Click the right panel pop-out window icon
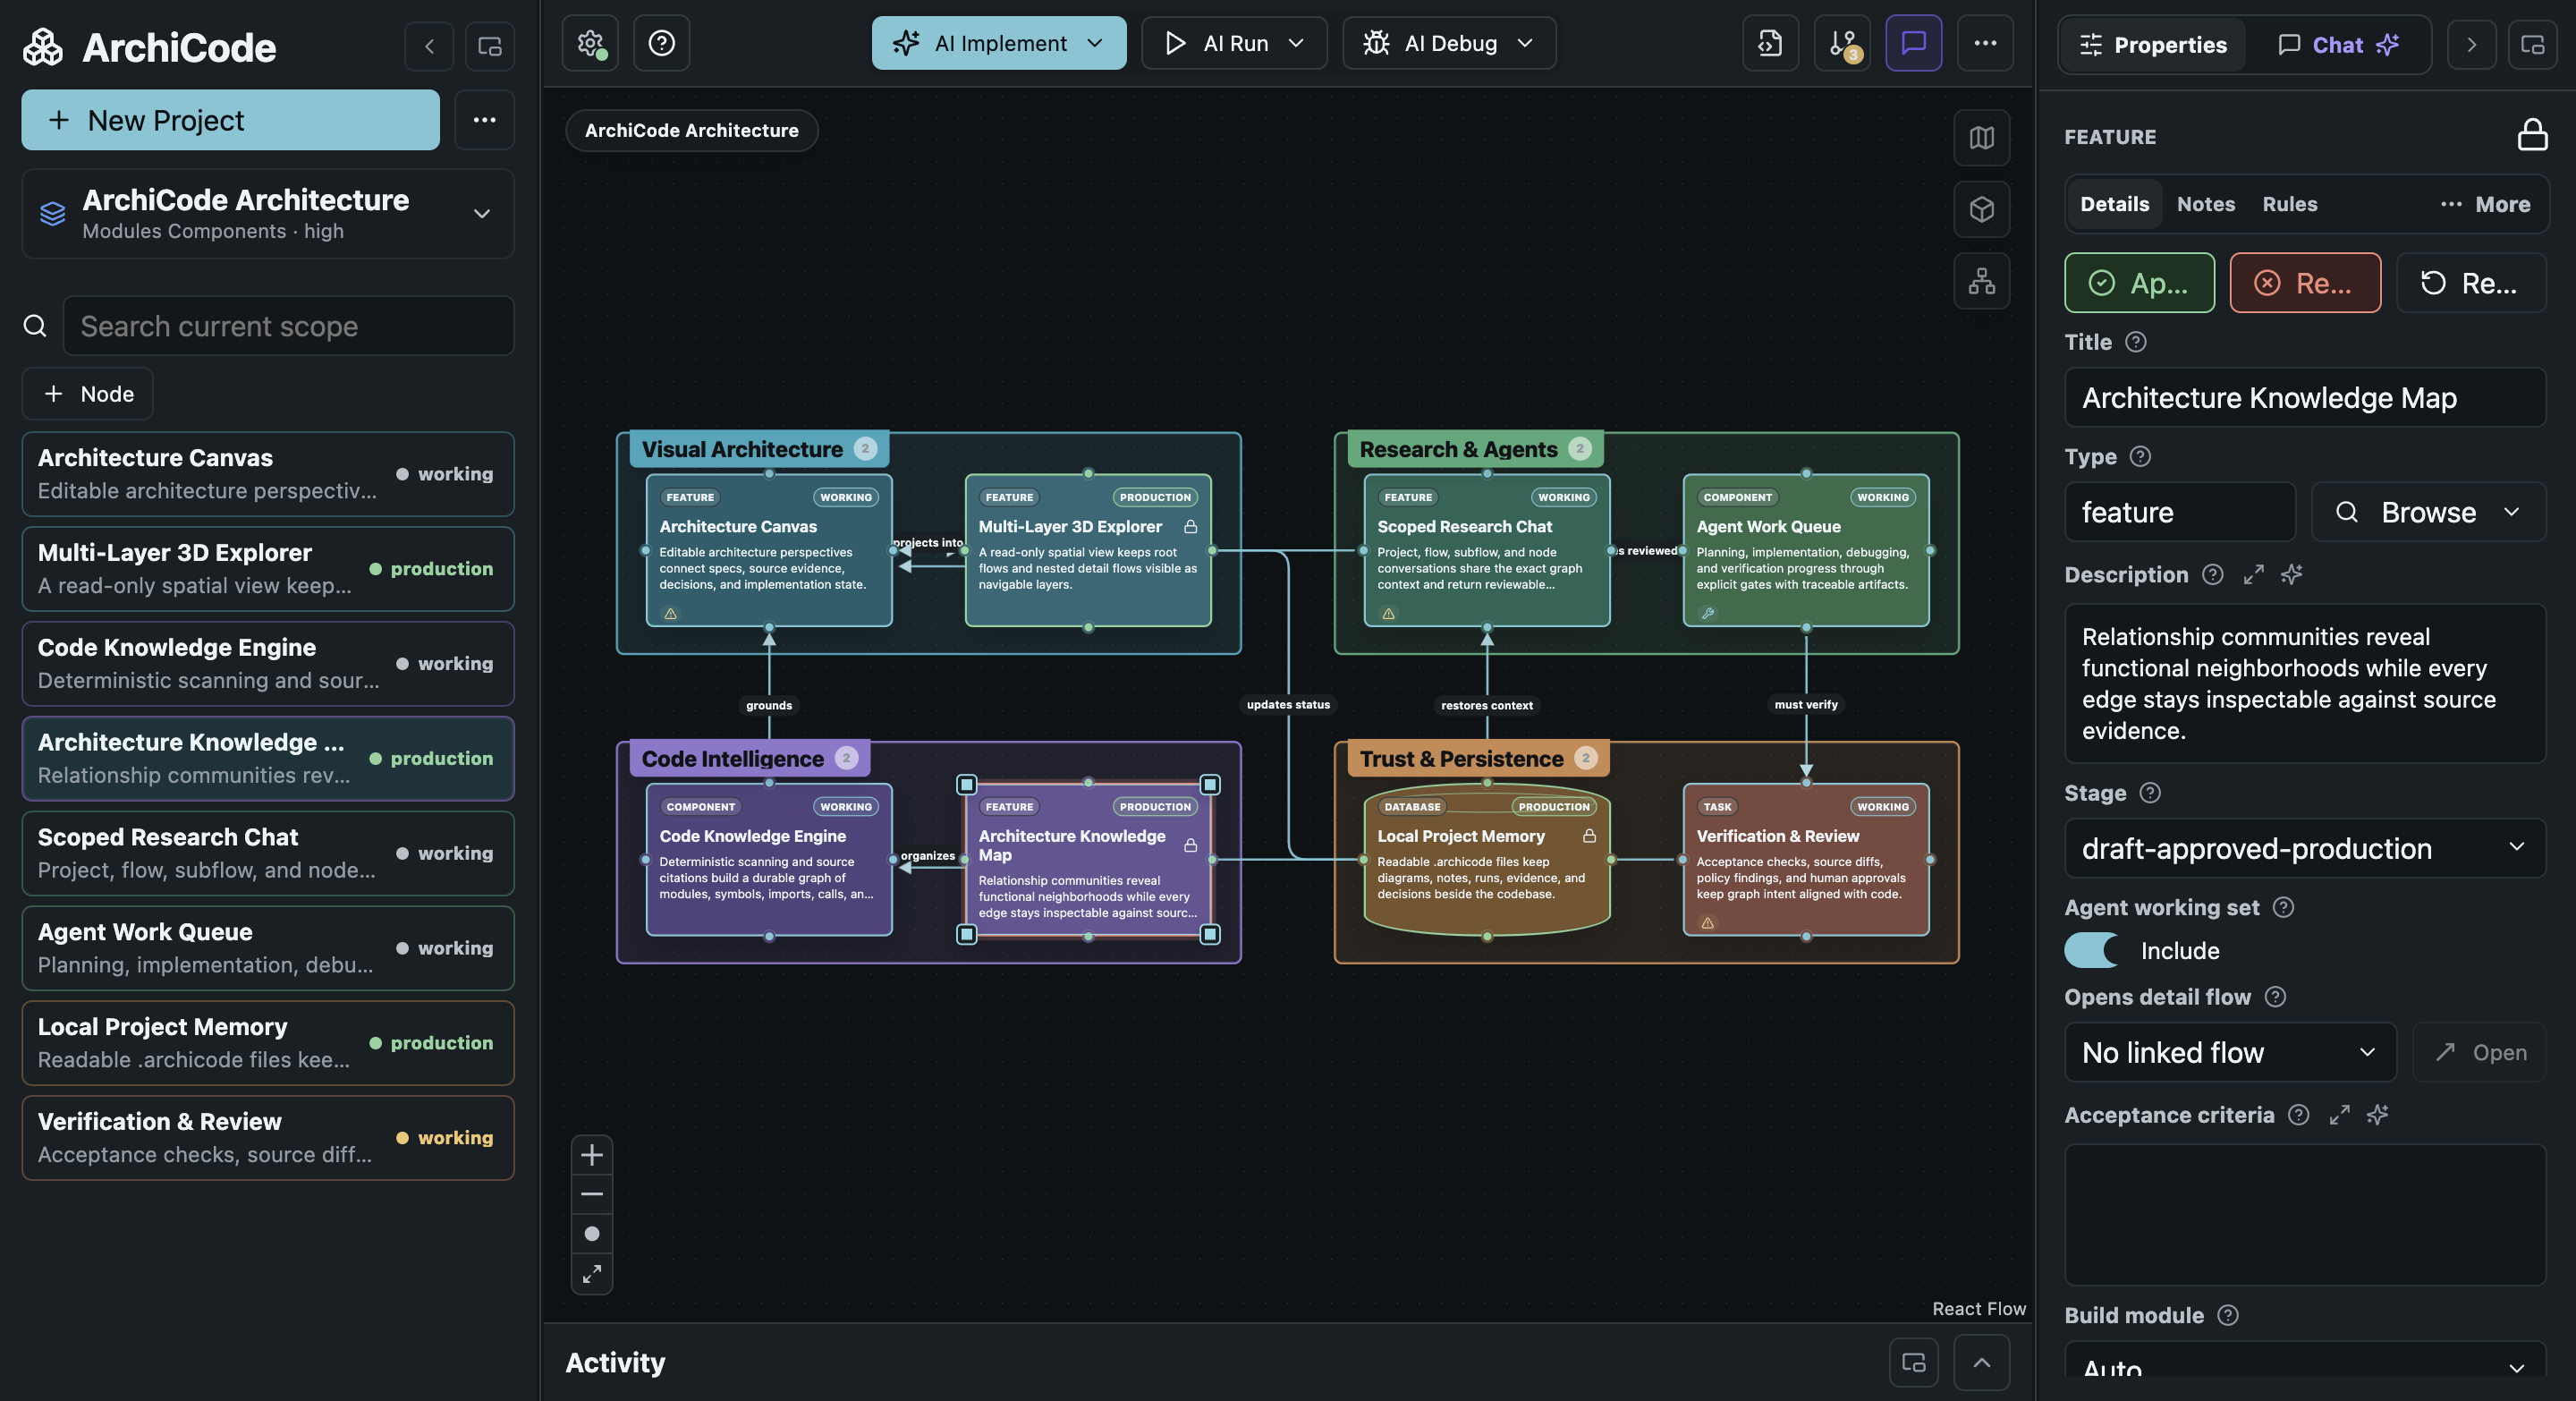2576x1401 pixels. [x=2532, y=45]
